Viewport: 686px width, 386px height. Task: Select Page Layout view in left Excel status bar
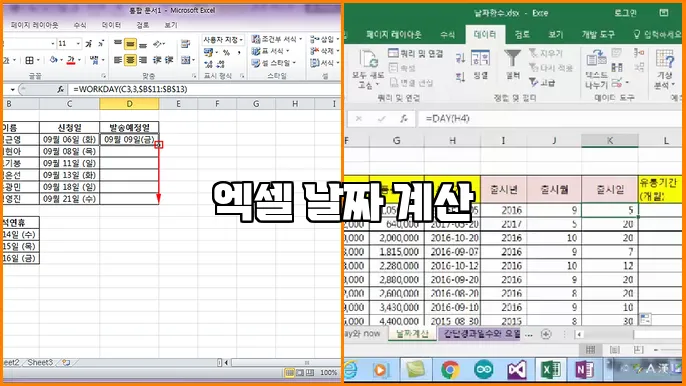(x=300, y=372)
